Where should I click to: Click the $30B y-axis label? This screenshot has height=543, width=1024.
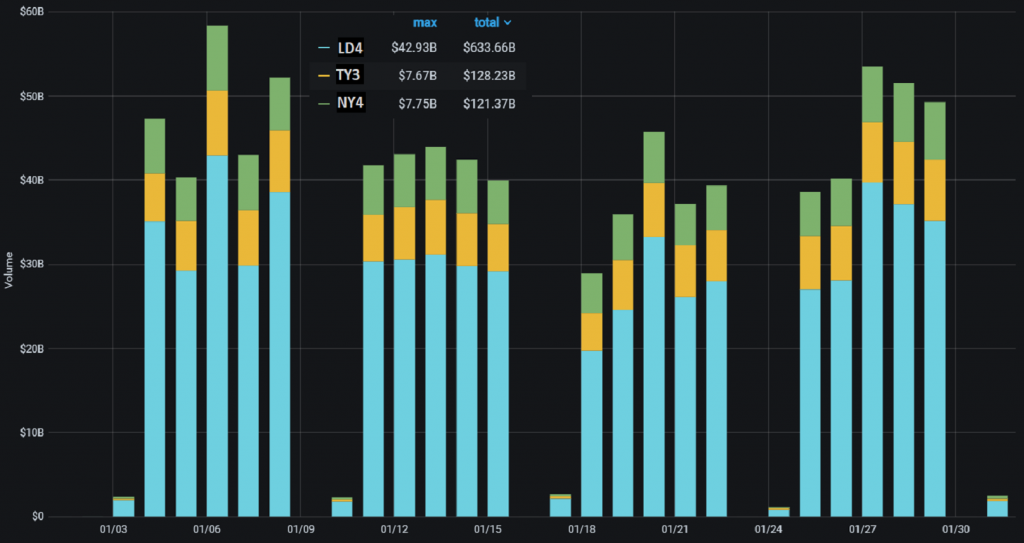point(33,264)
